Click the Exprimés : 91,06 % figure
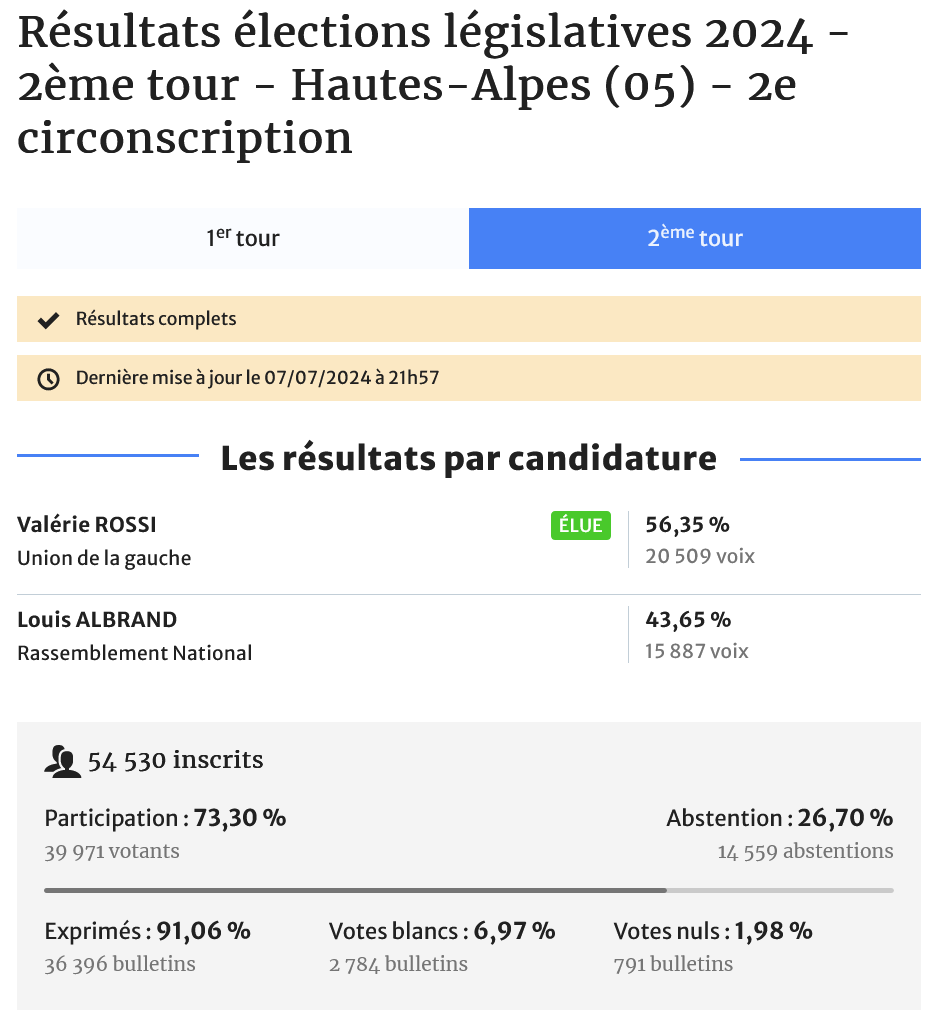The height and width of the screenshot is (1021, 935). tap(148, 931)
